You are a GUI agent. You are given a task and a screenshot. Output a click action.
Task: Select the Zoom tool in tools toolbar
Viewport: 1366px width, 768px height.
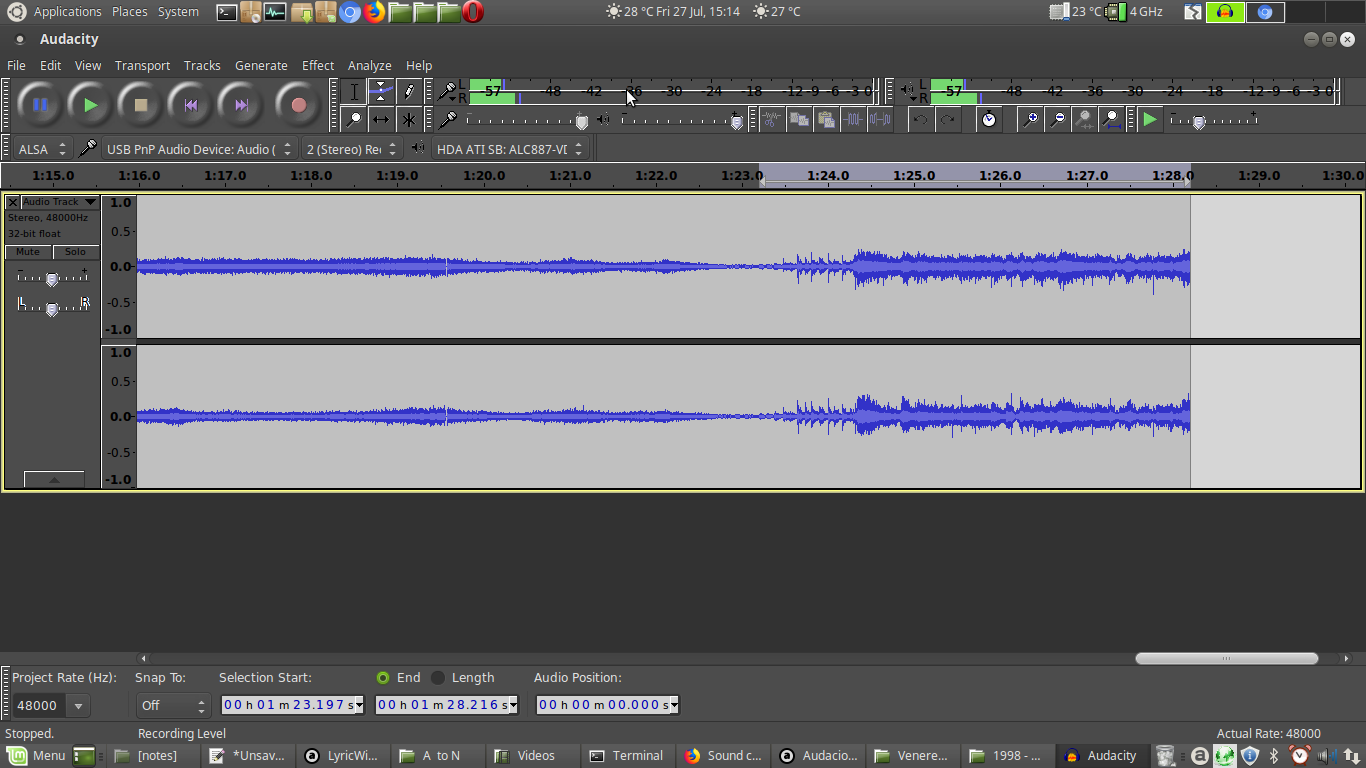pos(354,120)
